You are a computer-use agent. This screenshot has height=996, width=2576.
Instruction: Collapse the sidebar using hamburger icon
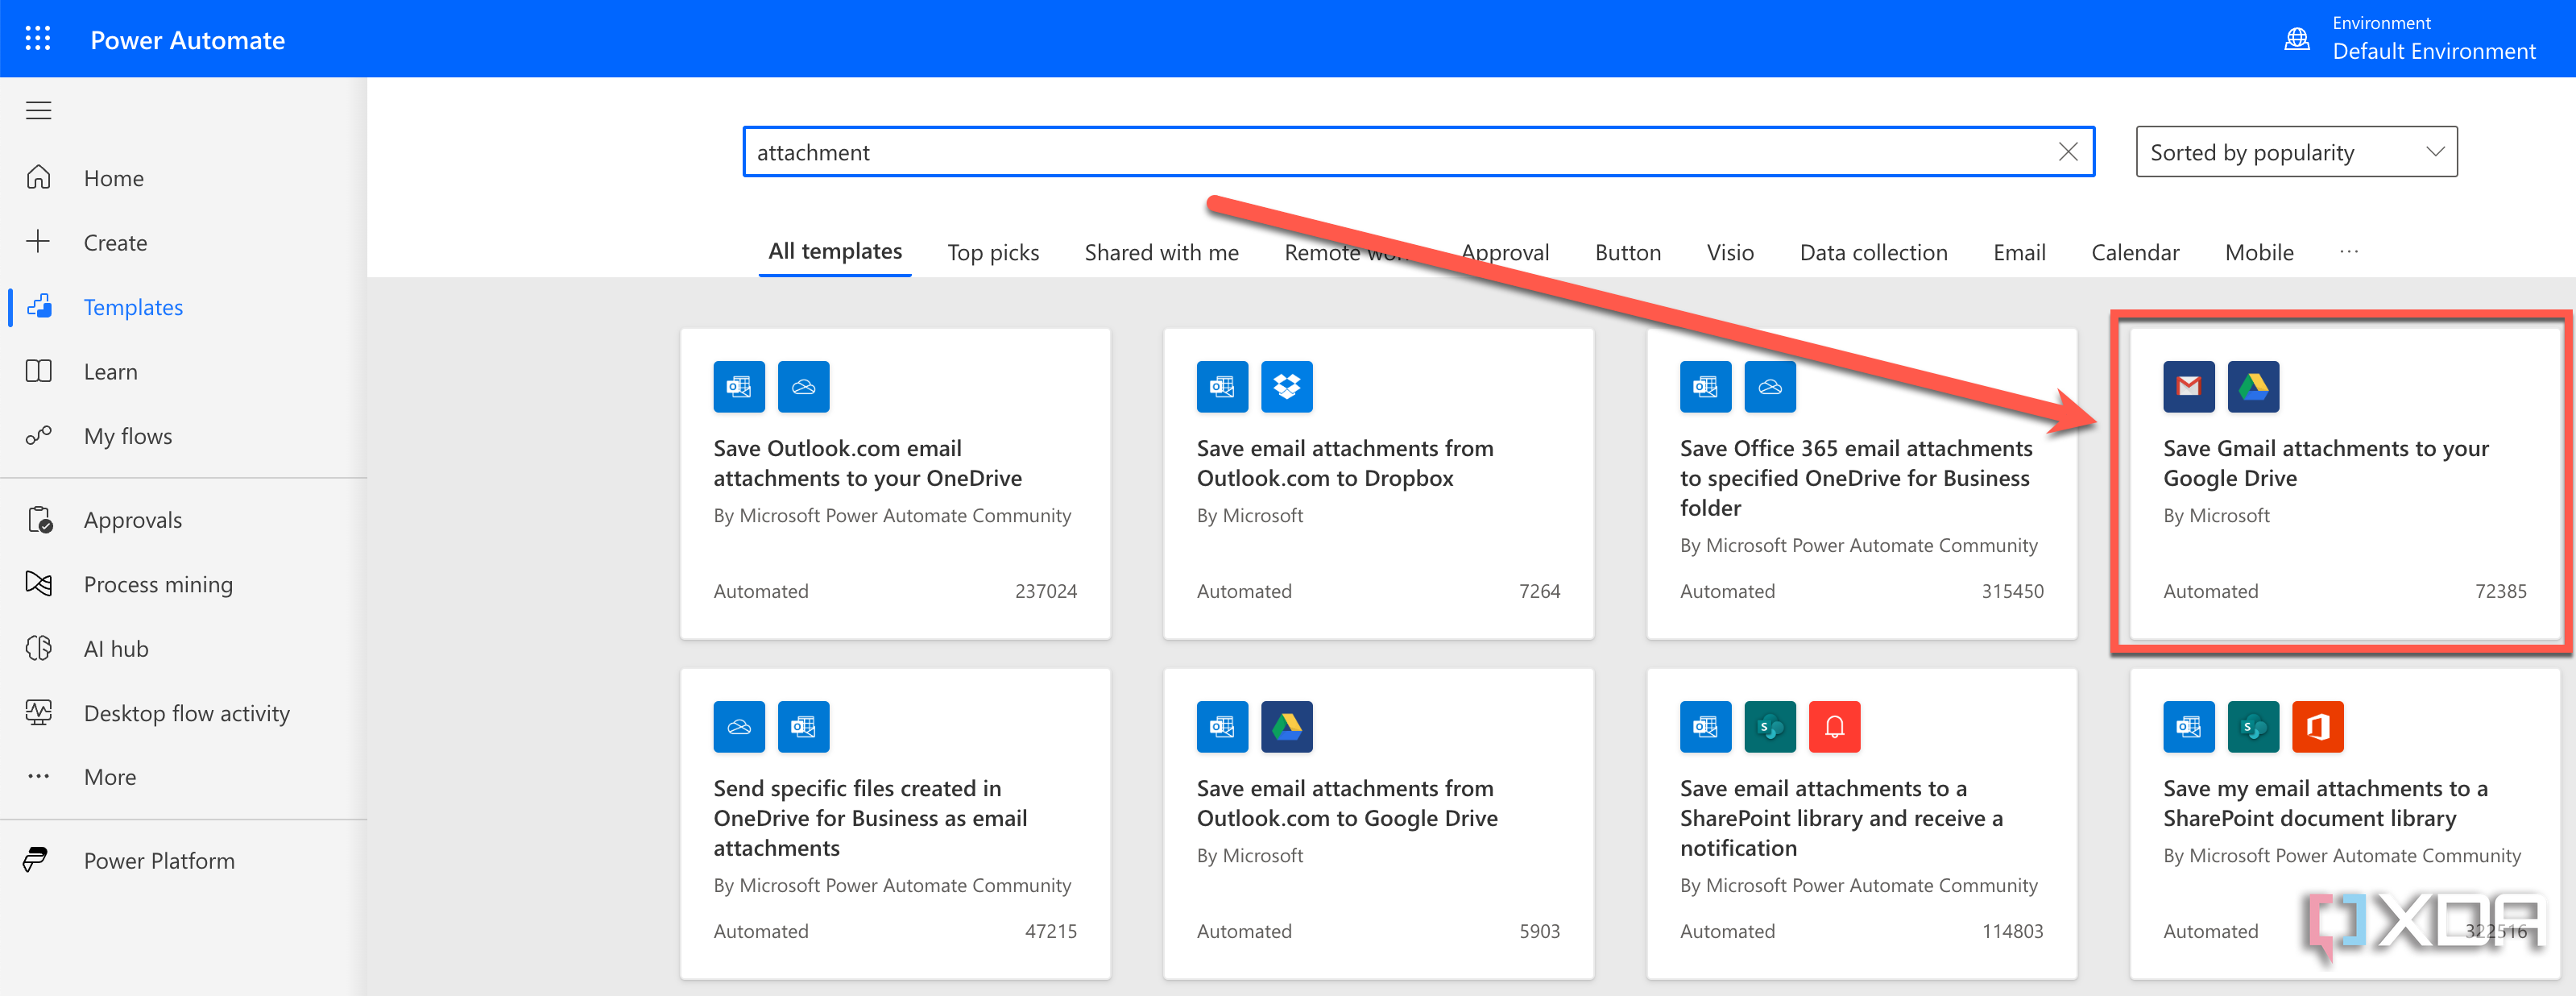point(38,110)
